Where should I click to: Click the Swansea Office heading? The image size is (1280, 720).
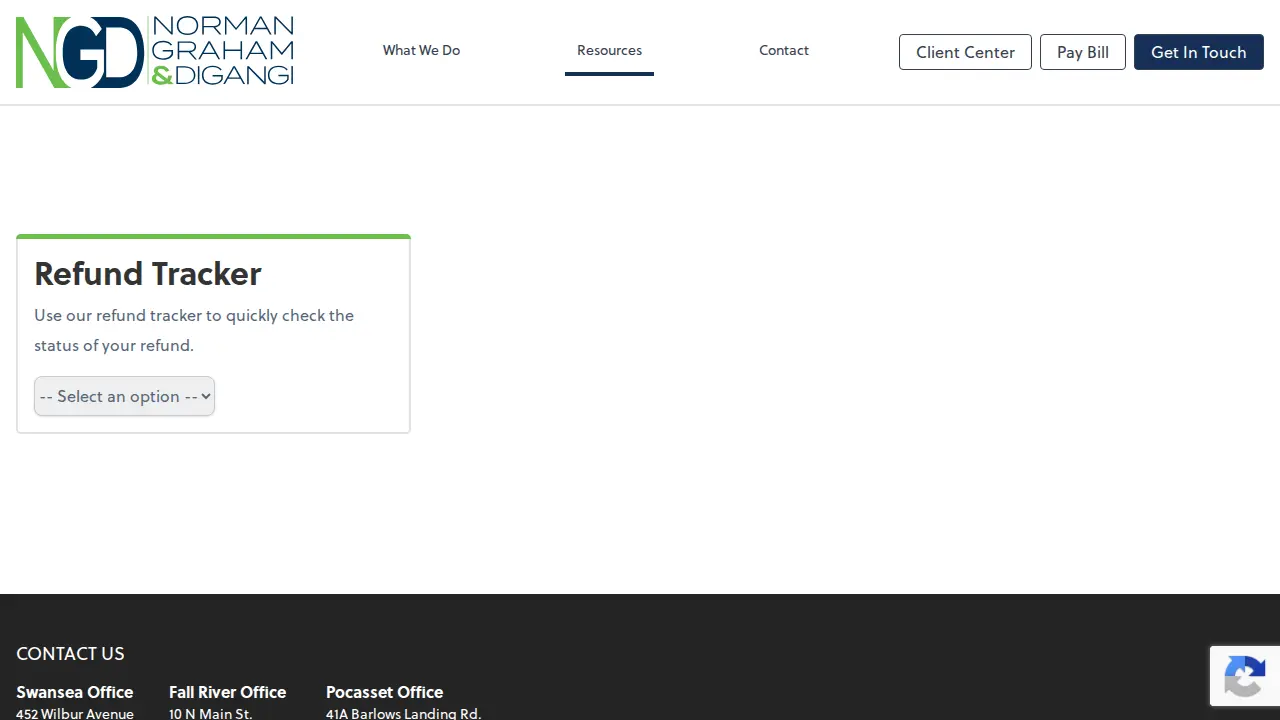[74, 692]
